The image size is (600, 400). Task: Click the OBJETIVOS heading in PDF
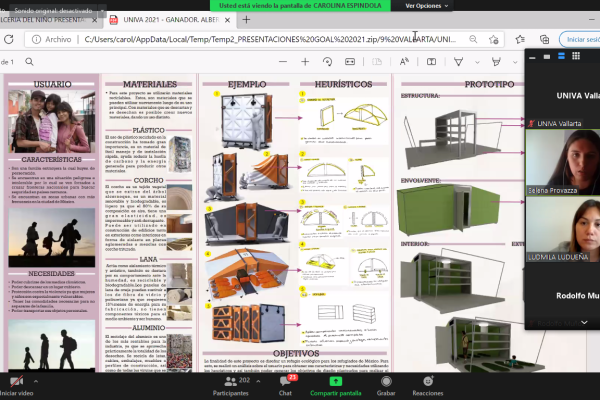pyautogui.click(x=296, y=353)
